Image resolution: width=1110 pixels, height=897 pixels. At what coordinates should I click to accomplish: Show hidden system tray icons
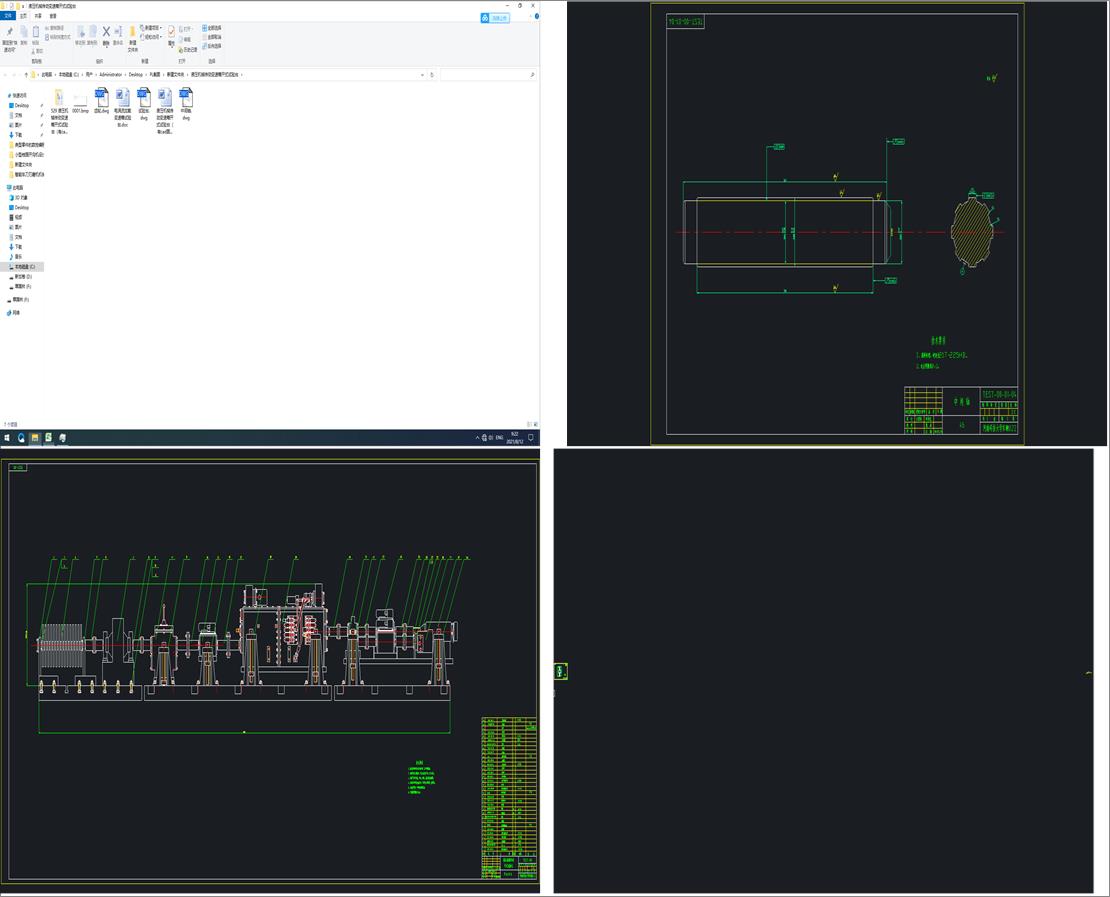click(x=477, y=438)
